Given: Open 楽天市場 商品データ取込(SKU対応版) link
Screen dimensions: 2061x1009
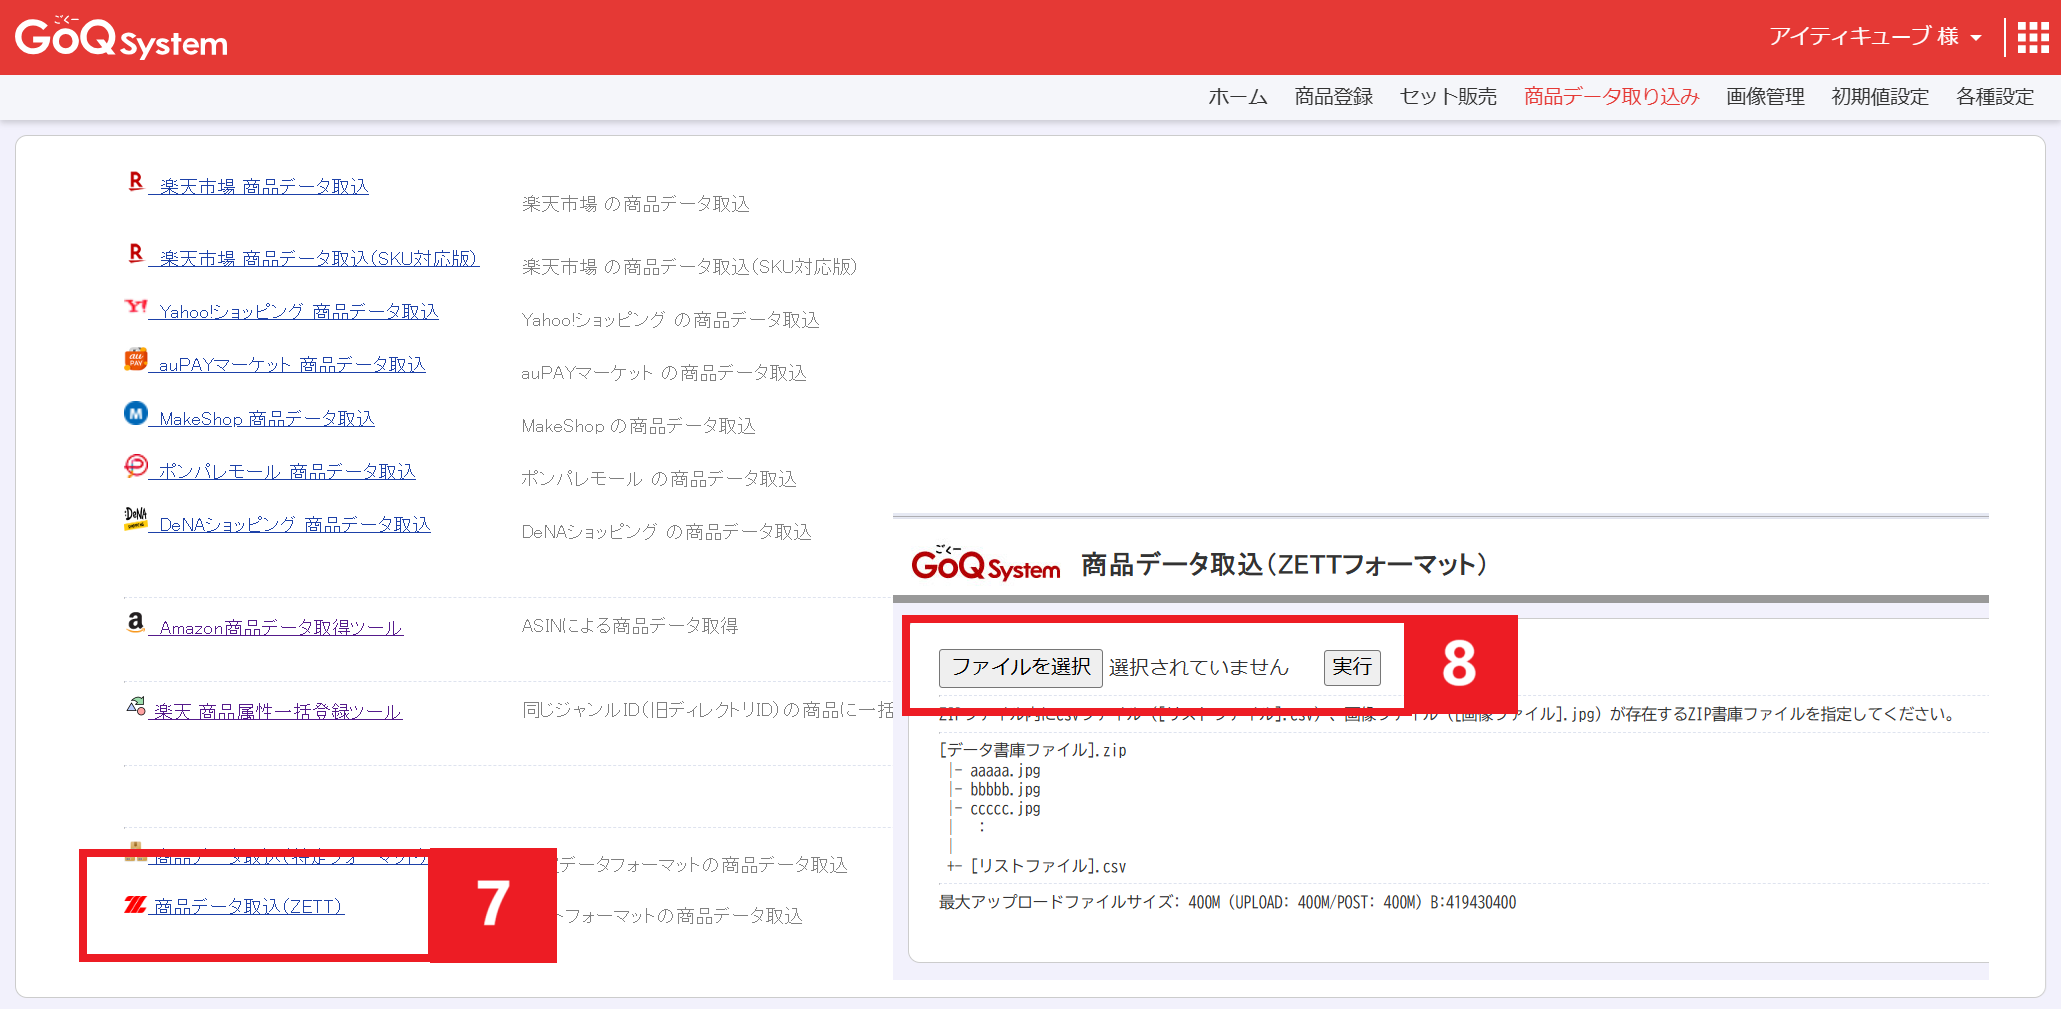Looking at the screenshot, I should pyautogui.click(x=319, y=259).
